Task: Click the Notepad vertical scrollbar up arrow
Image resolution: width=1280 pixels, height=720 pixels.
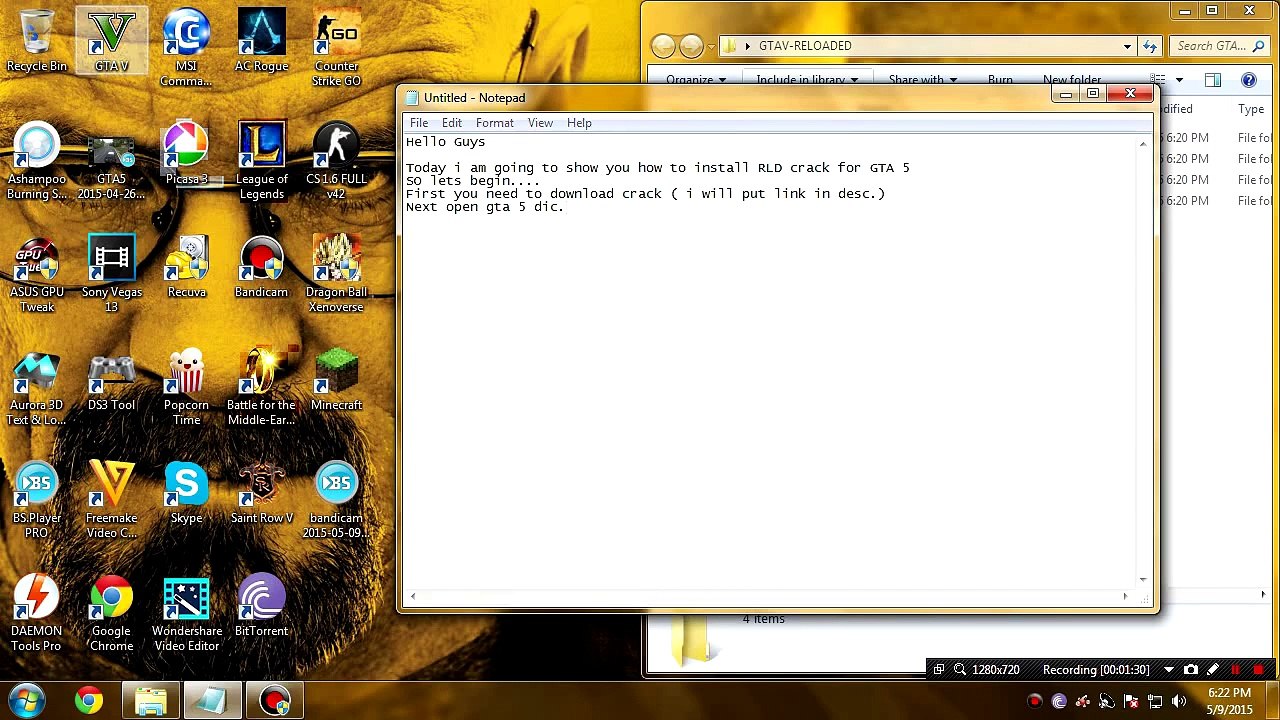Action: 1143,144
